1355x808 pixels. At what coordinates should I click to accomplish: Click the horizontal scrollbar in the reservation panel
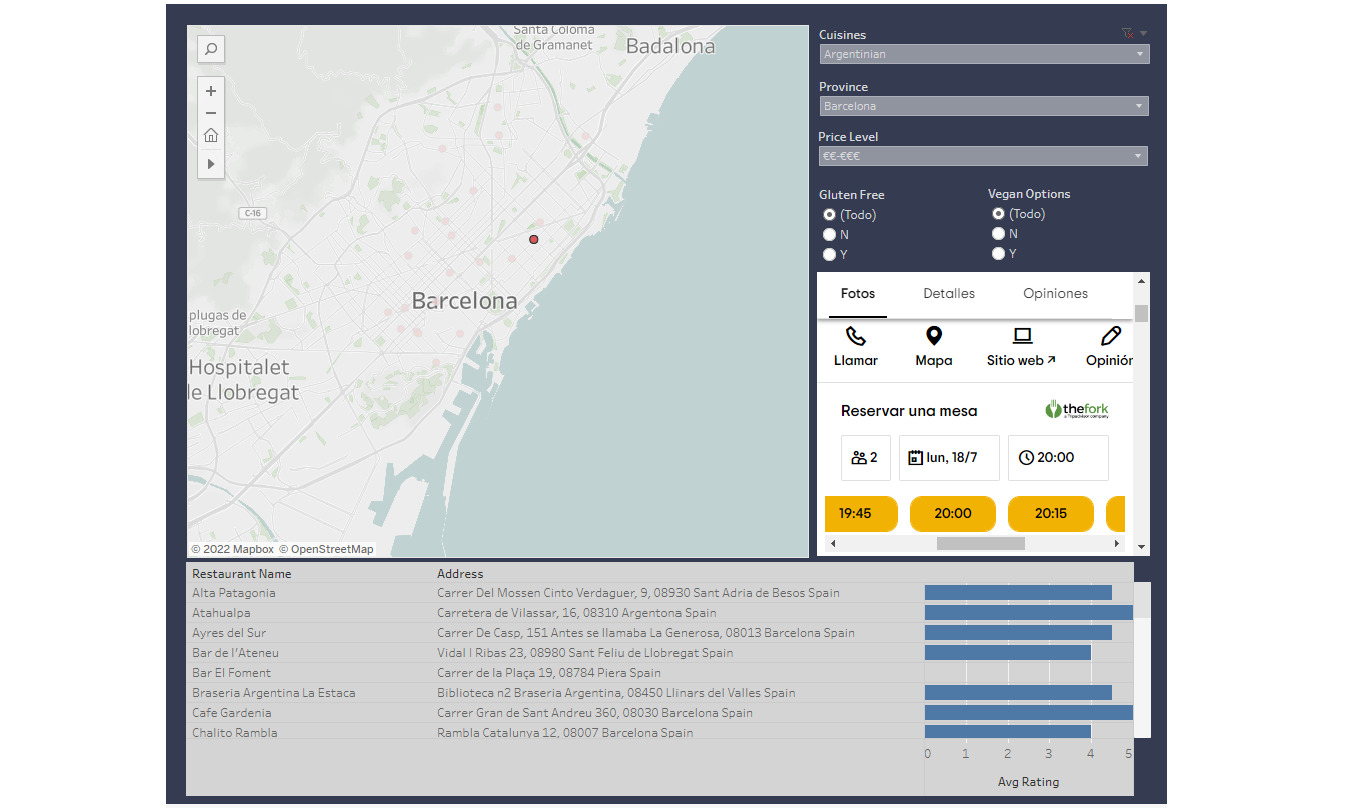(x=980, y=543)
